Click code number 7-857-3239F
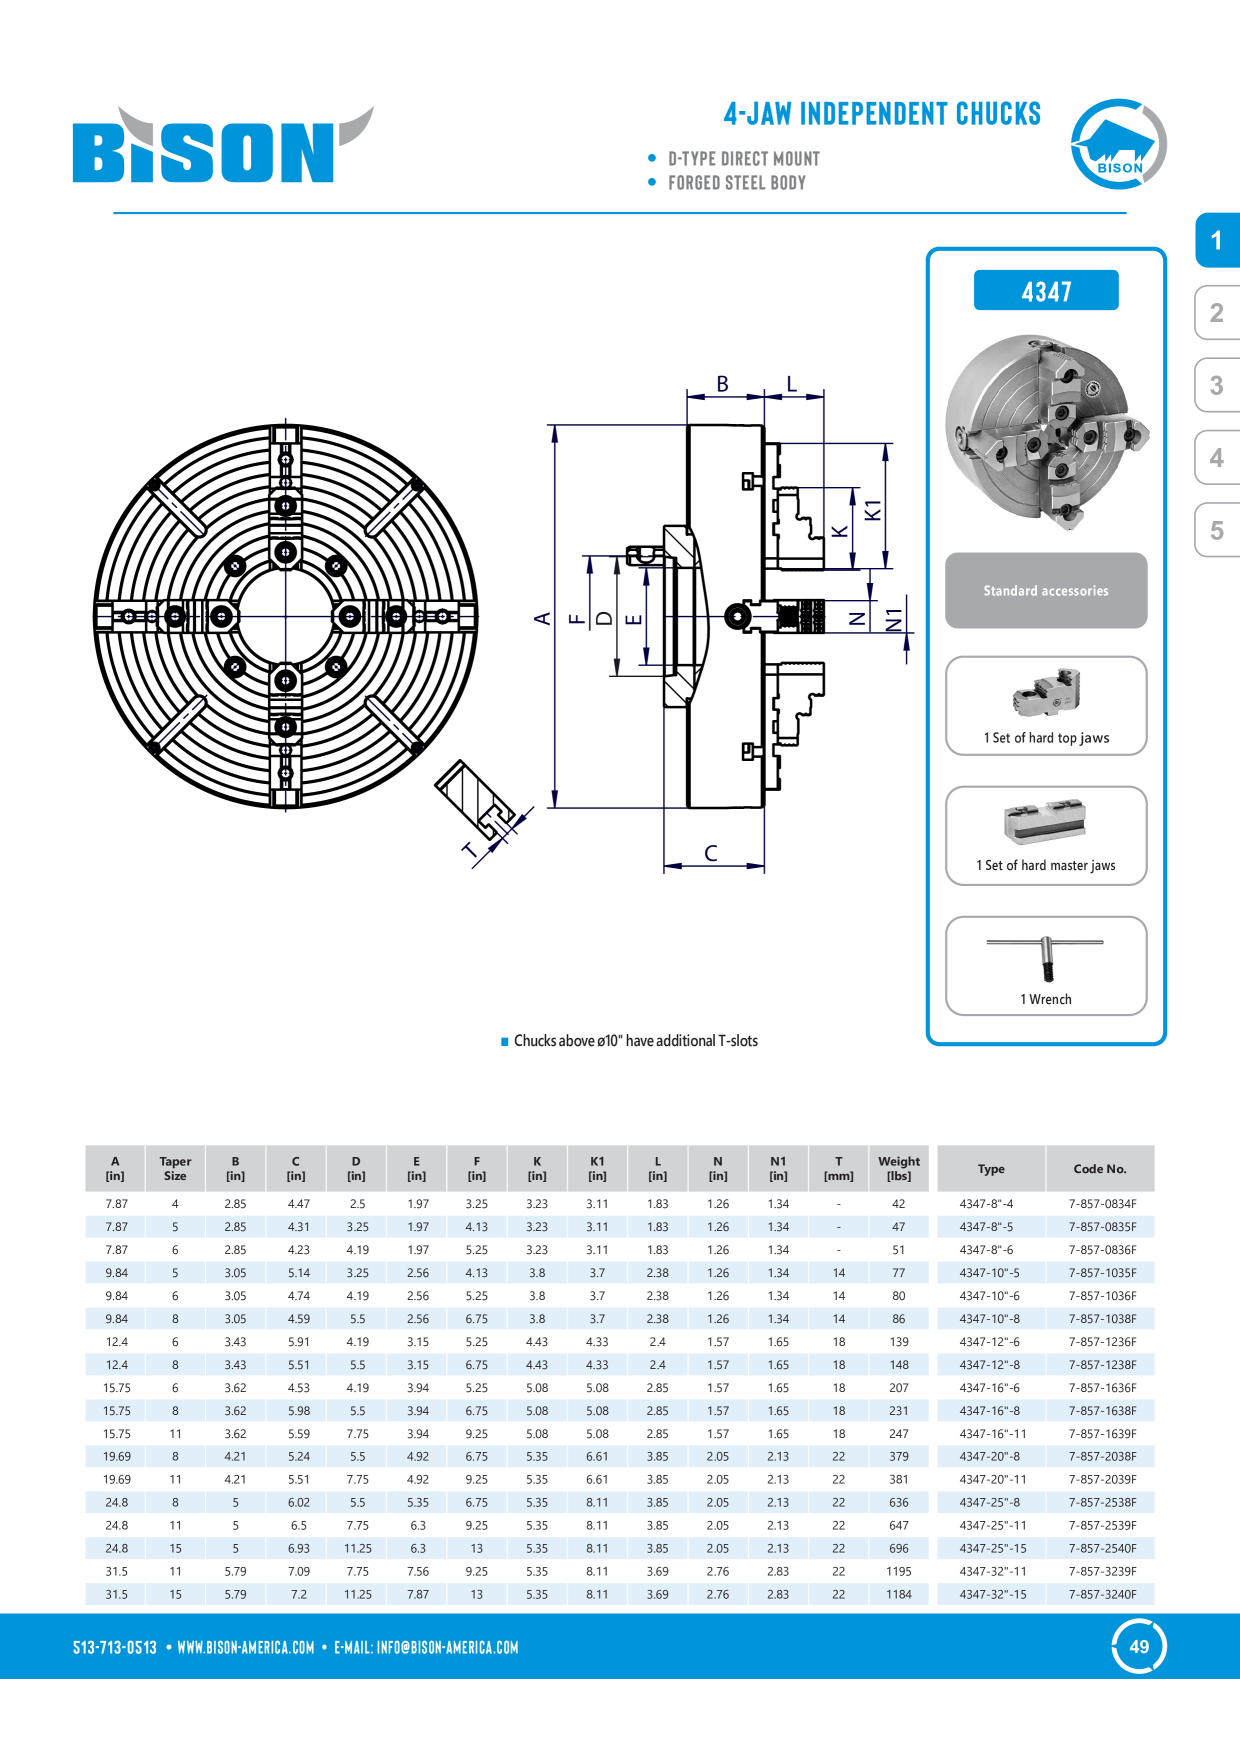 (1102, 1571)
